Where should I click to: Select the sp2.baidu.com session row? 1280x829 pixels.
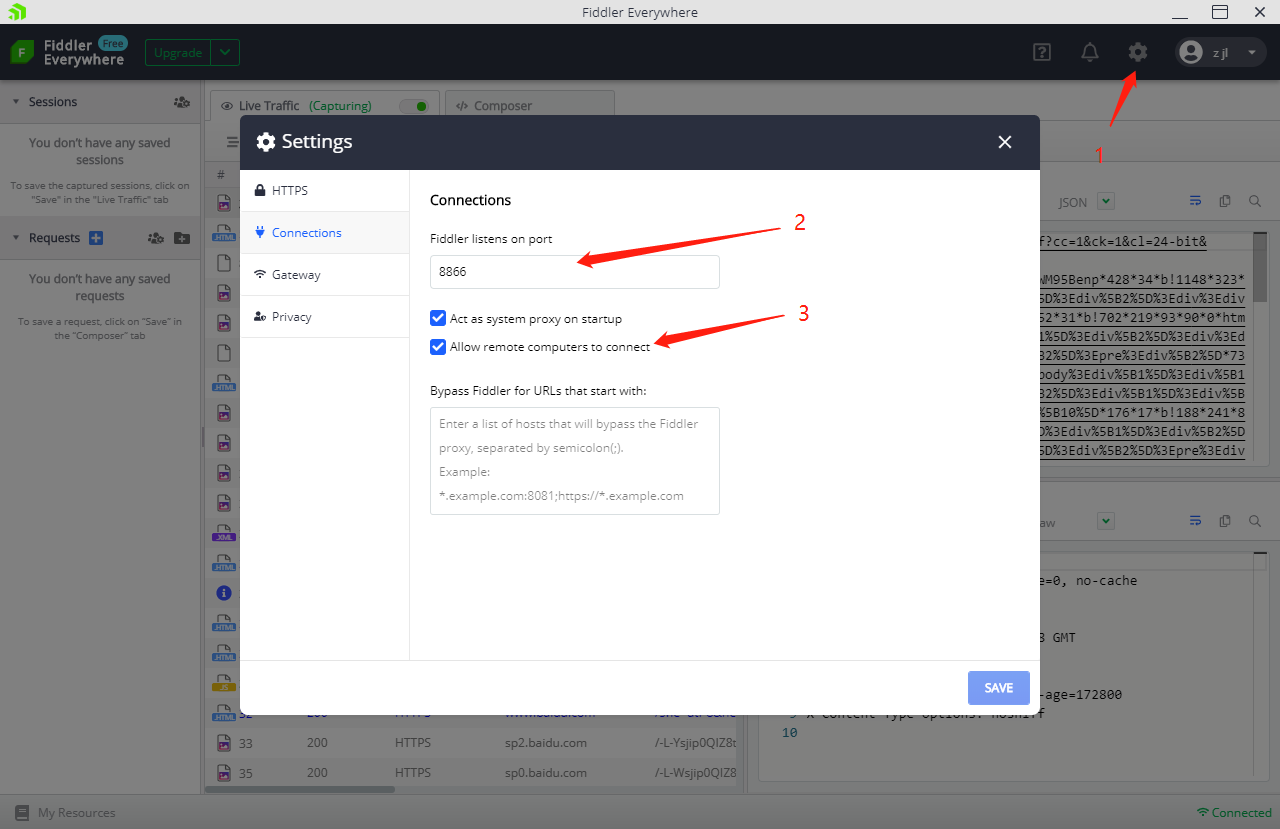click(472, 743)
